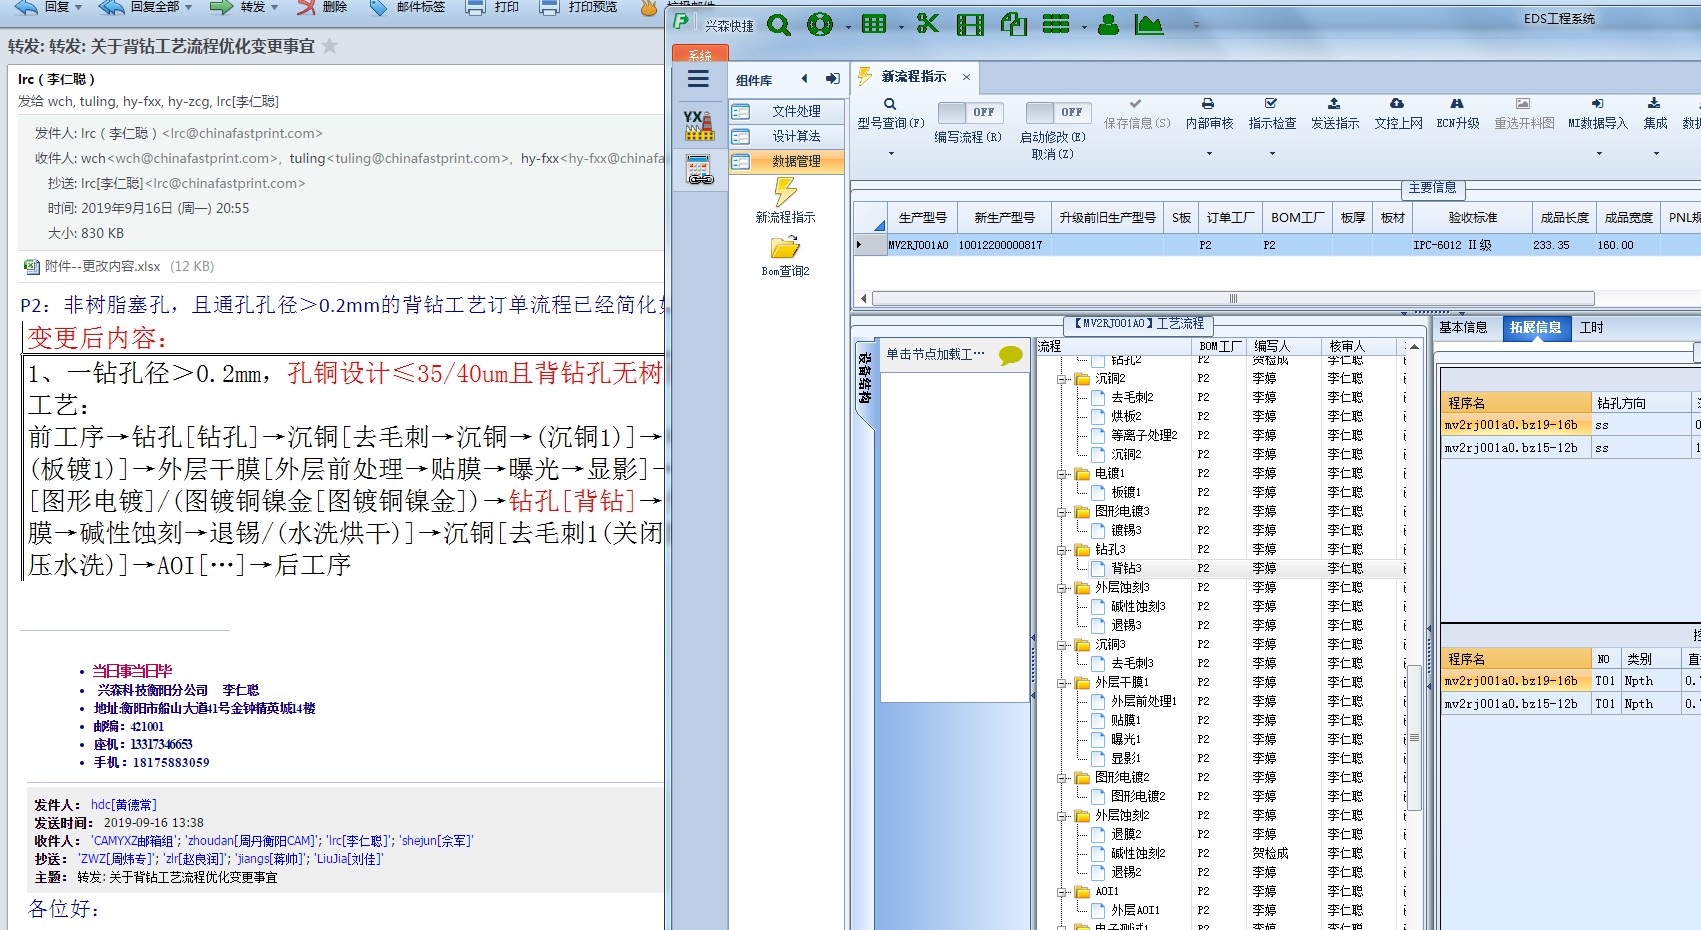Click MI数据导入 import tool
1701x930 pixels.
tap(1597, 114)
